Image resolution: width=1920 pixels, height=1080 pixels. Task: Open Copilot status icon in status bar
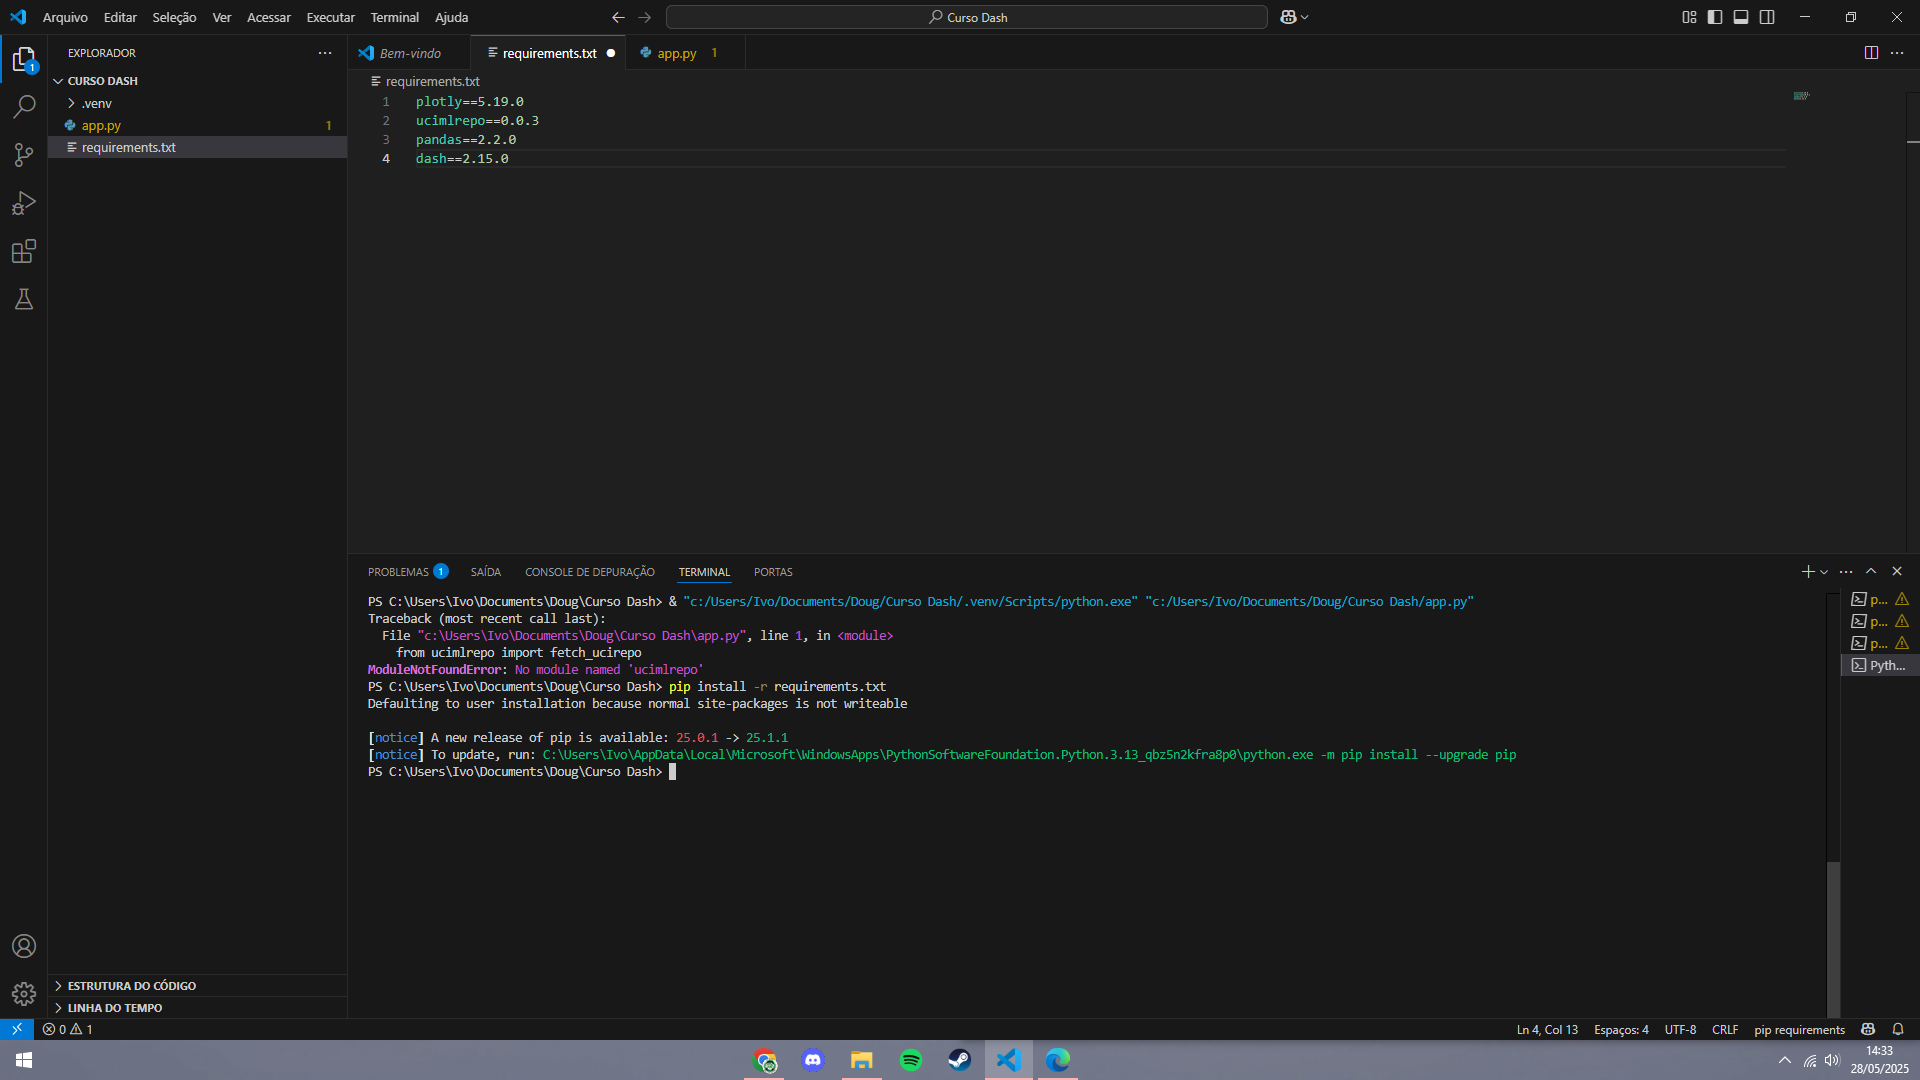click(x=1868, y=1029)
